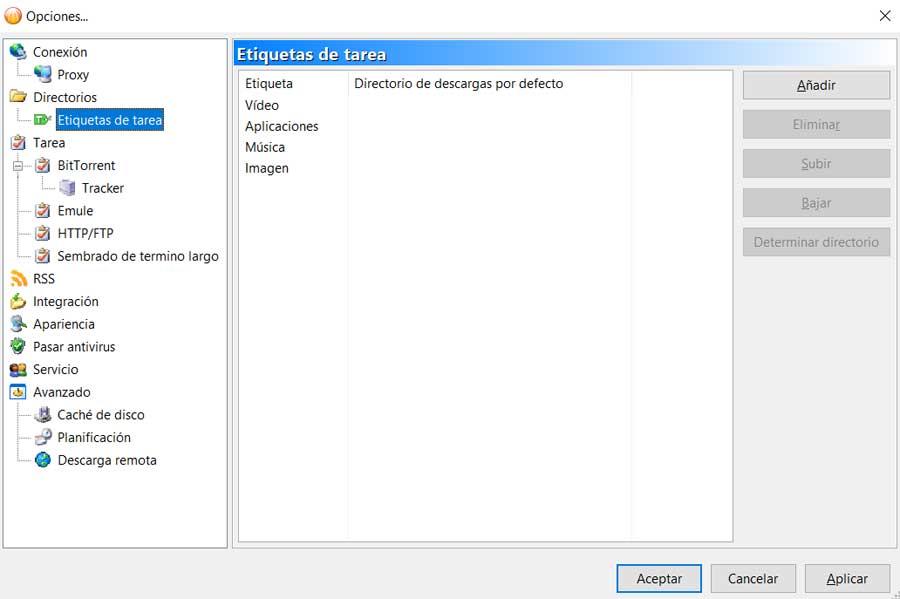Image resolution: width=900 pixels, height=599 pixels.
Task: Open the RSS options
Action: coord(44,279)
